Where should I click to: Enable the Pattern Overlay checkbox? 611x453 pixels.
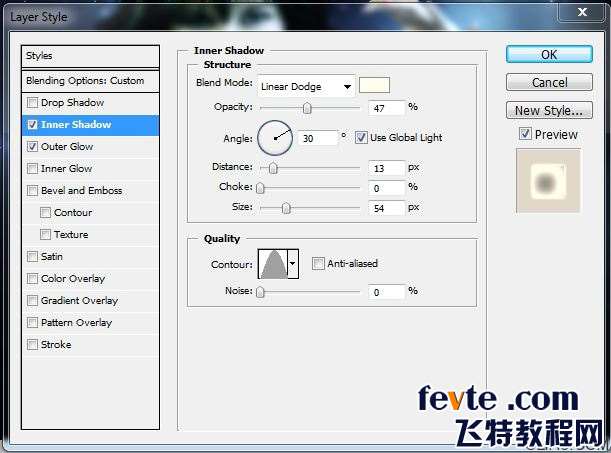(x=32, y=323)
